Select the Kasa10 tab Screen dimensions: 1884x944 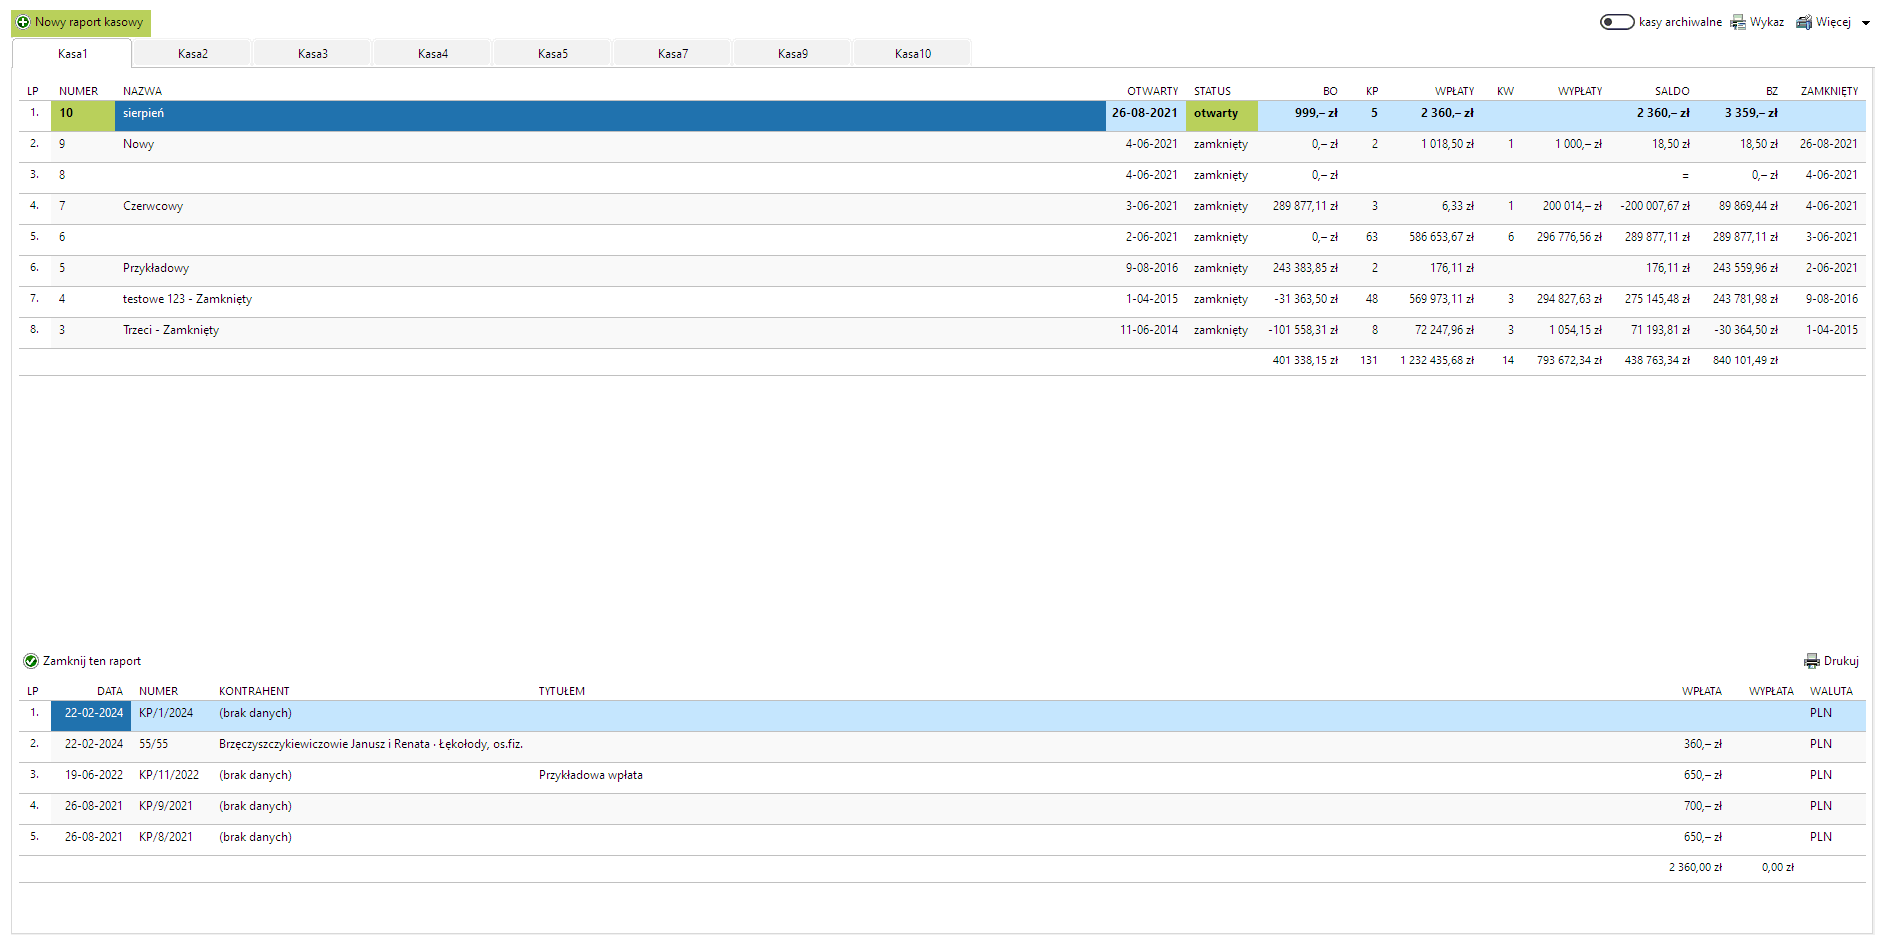pos(912,54)
